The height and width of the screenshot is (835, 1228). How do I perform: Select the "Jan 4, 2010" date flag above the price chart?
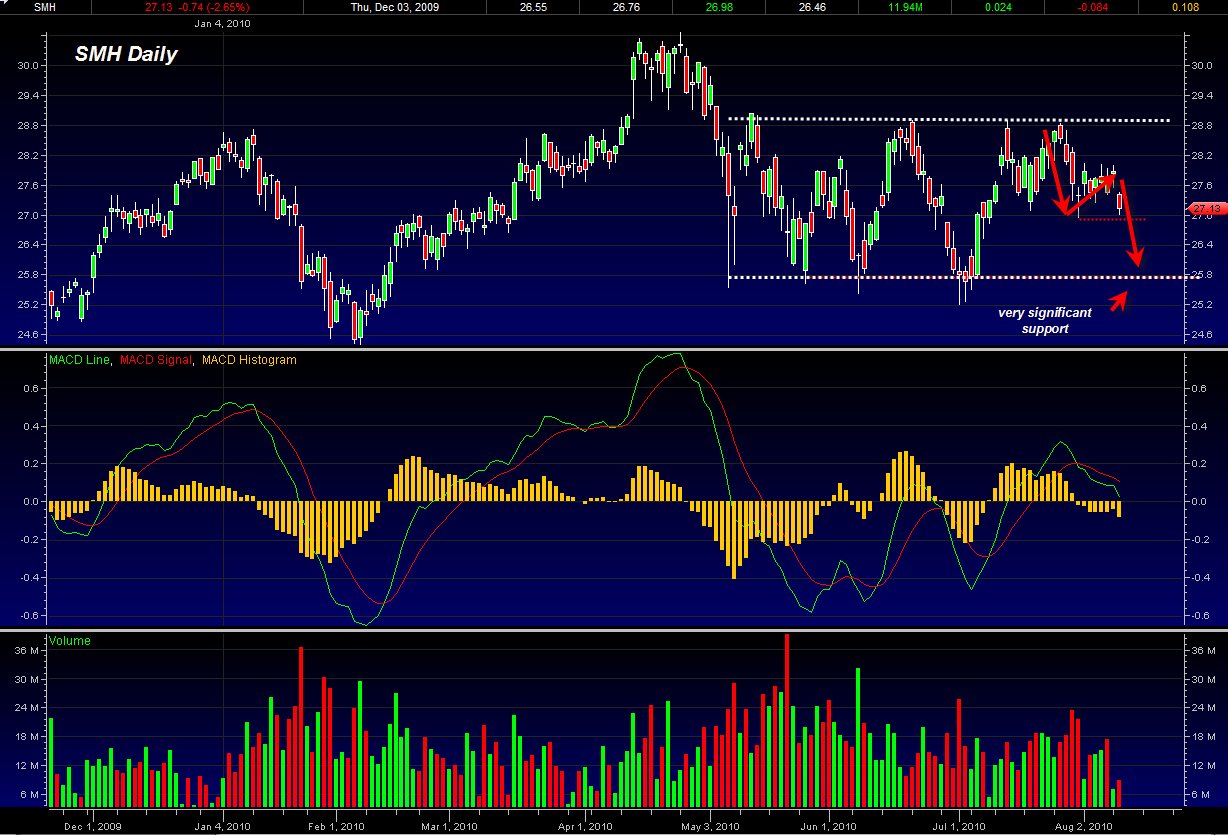[221, 22]
